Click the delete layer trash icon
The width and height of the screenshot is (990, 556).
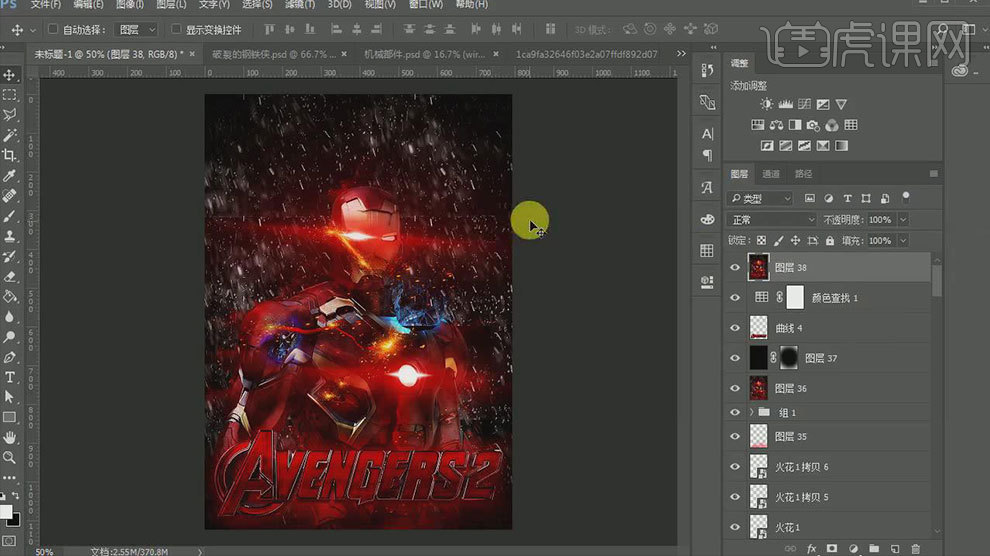(x=914, y=548)
